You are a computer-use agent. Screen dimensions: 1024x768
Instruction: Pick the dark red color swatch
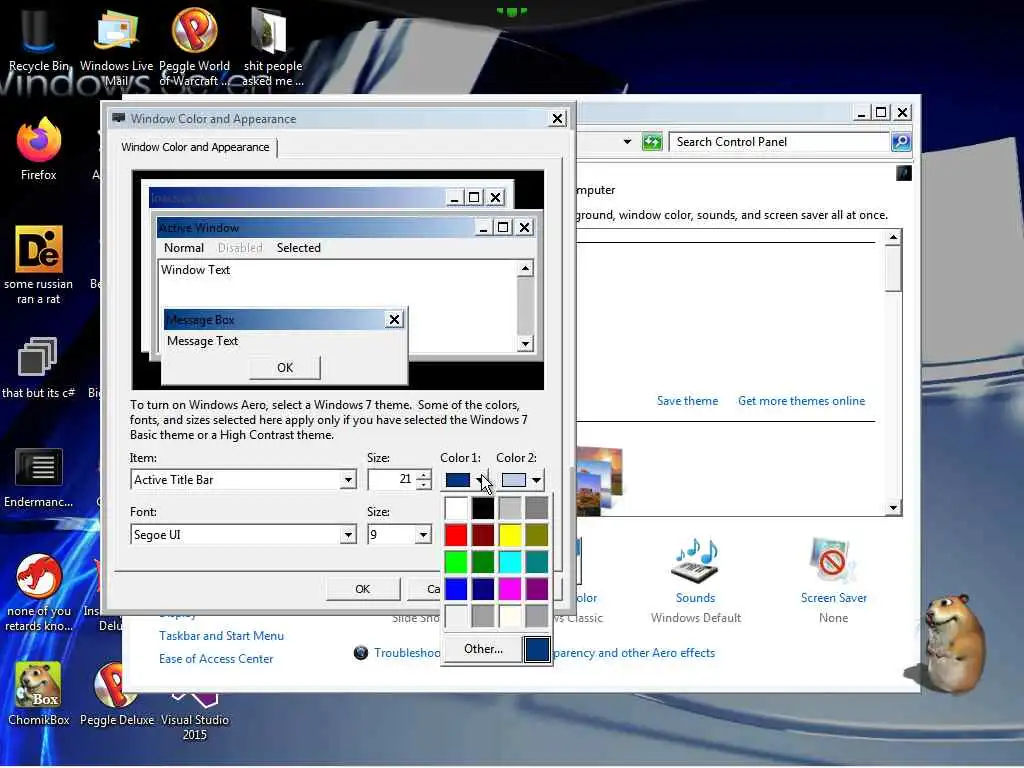click(x=483, y=536)
